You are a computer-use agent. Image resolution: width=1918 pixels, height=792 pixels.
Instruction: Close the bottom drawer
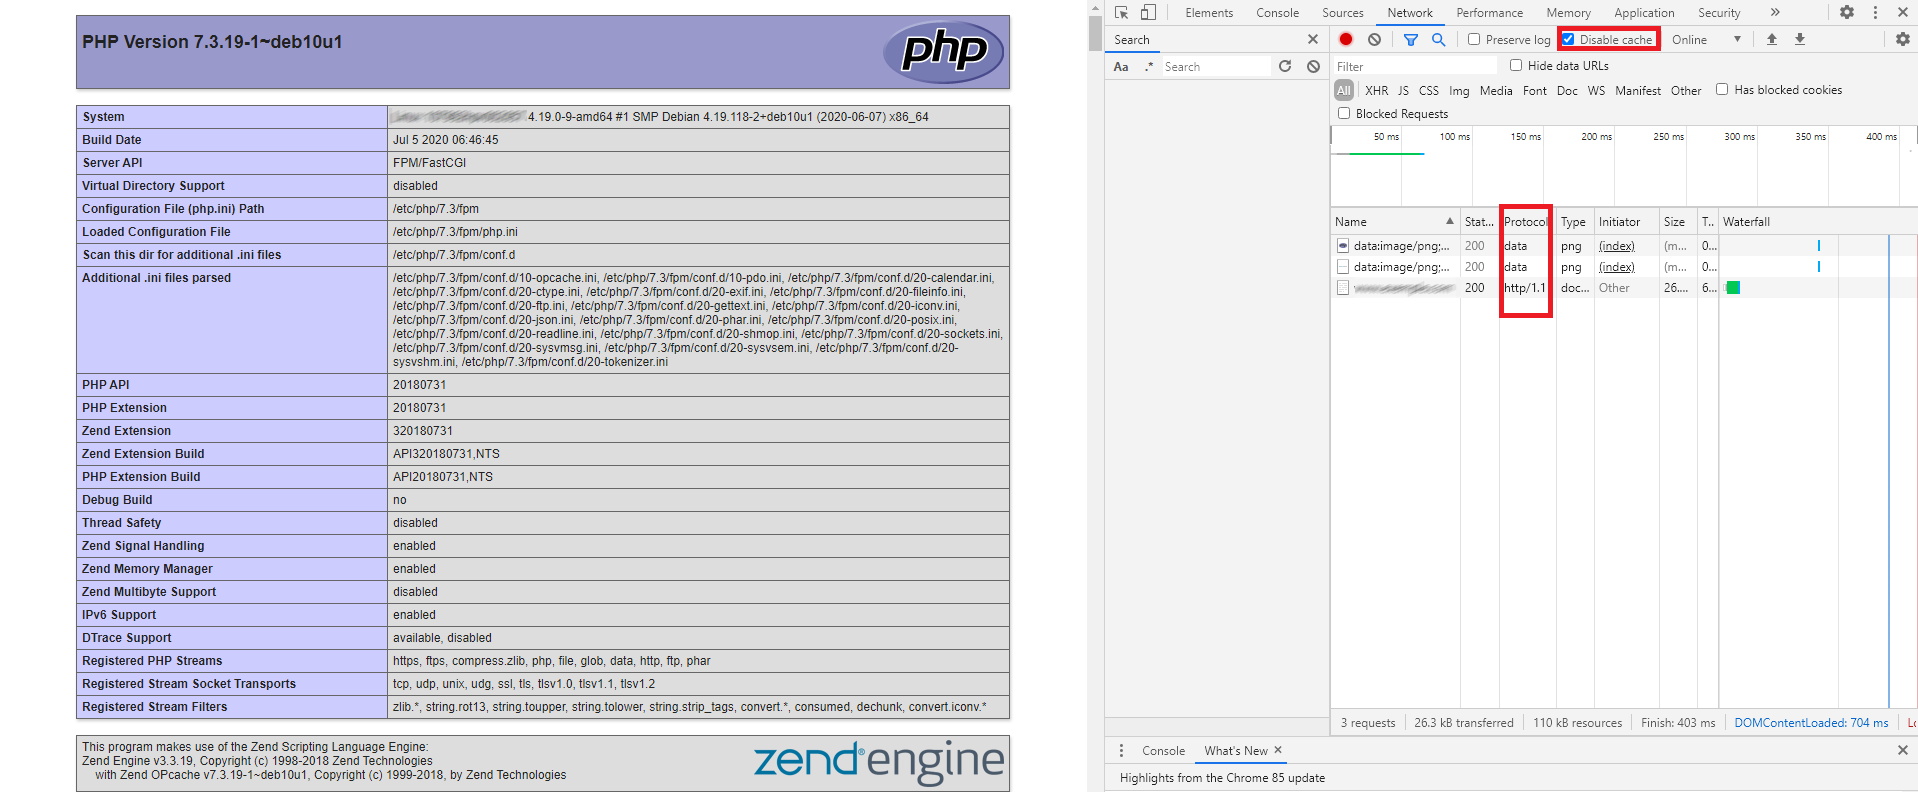coord(1902,750)
